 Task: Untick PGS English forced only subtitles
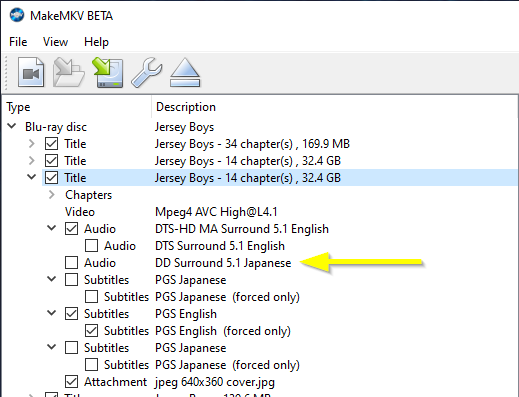pyautogui.click(x=91, y=331)
